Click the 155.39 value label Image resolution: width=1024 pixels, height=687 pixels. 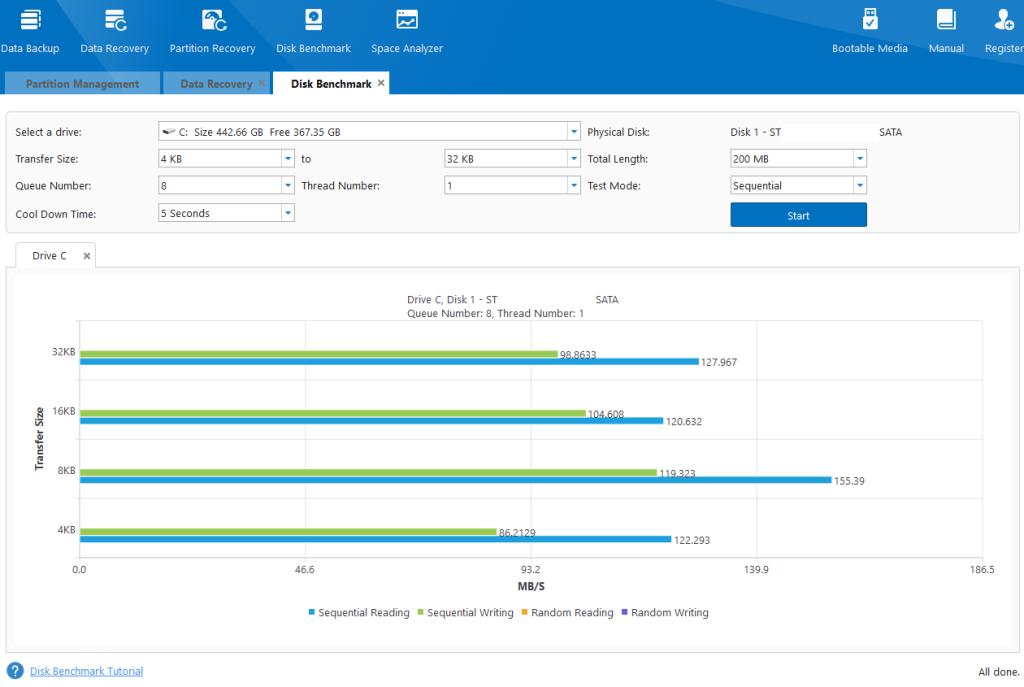(849, 481)
